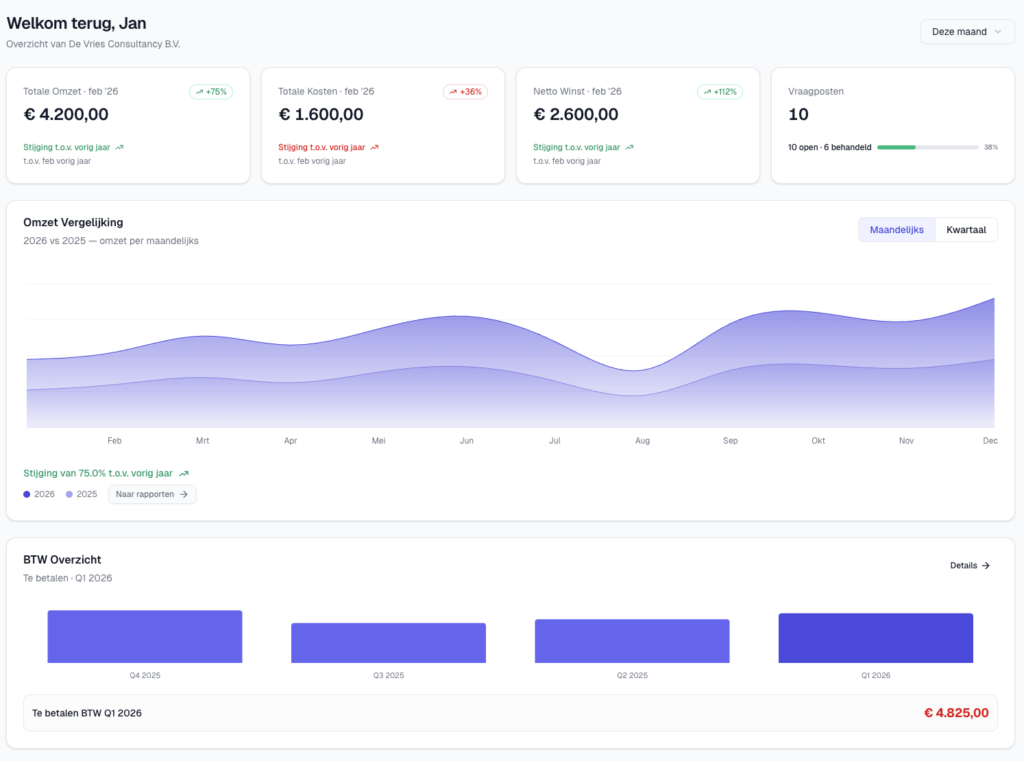
Task: Click trend arrow beside 'Stijging van 75.0%' text
Action: [184, 474]
